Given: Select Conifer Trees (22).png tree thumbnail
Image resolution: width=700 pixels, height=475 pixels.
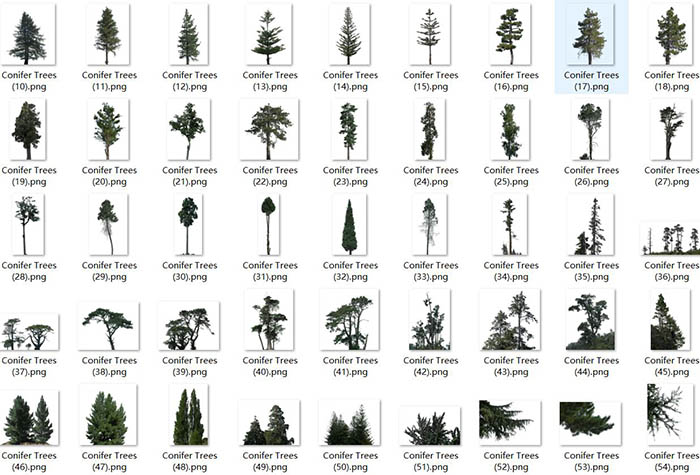Looking at the screenshot, I should pos(268,130).
